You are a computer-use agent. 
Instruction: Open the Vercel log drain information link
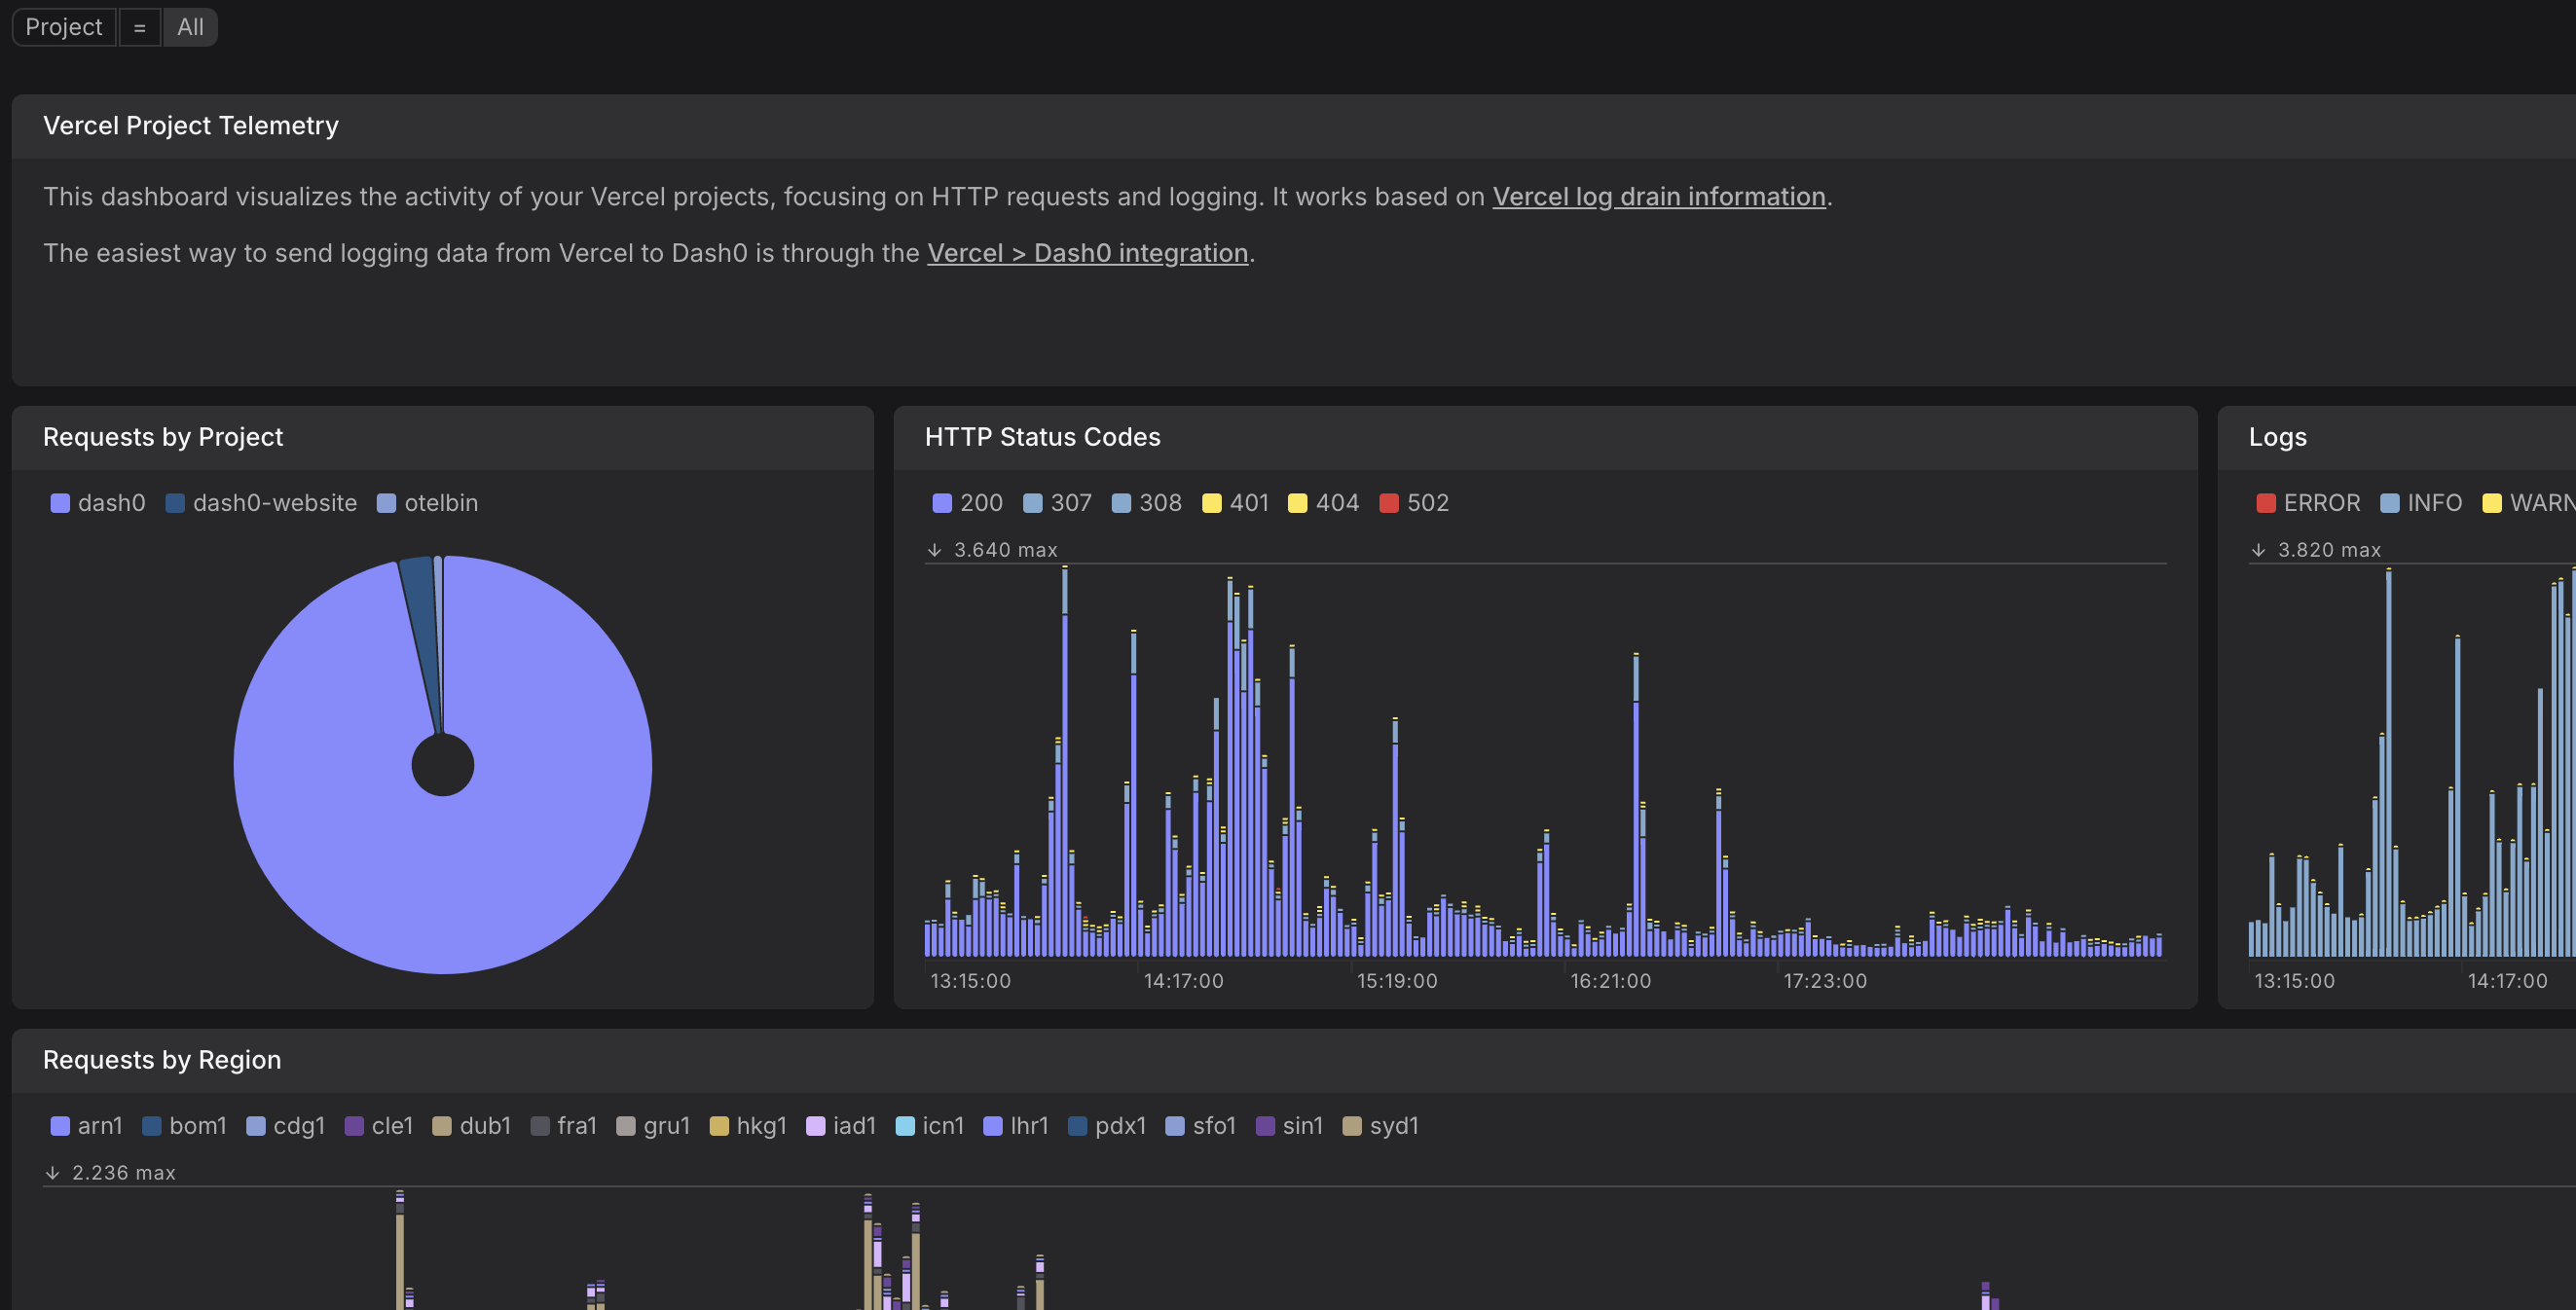[1658, 197]
